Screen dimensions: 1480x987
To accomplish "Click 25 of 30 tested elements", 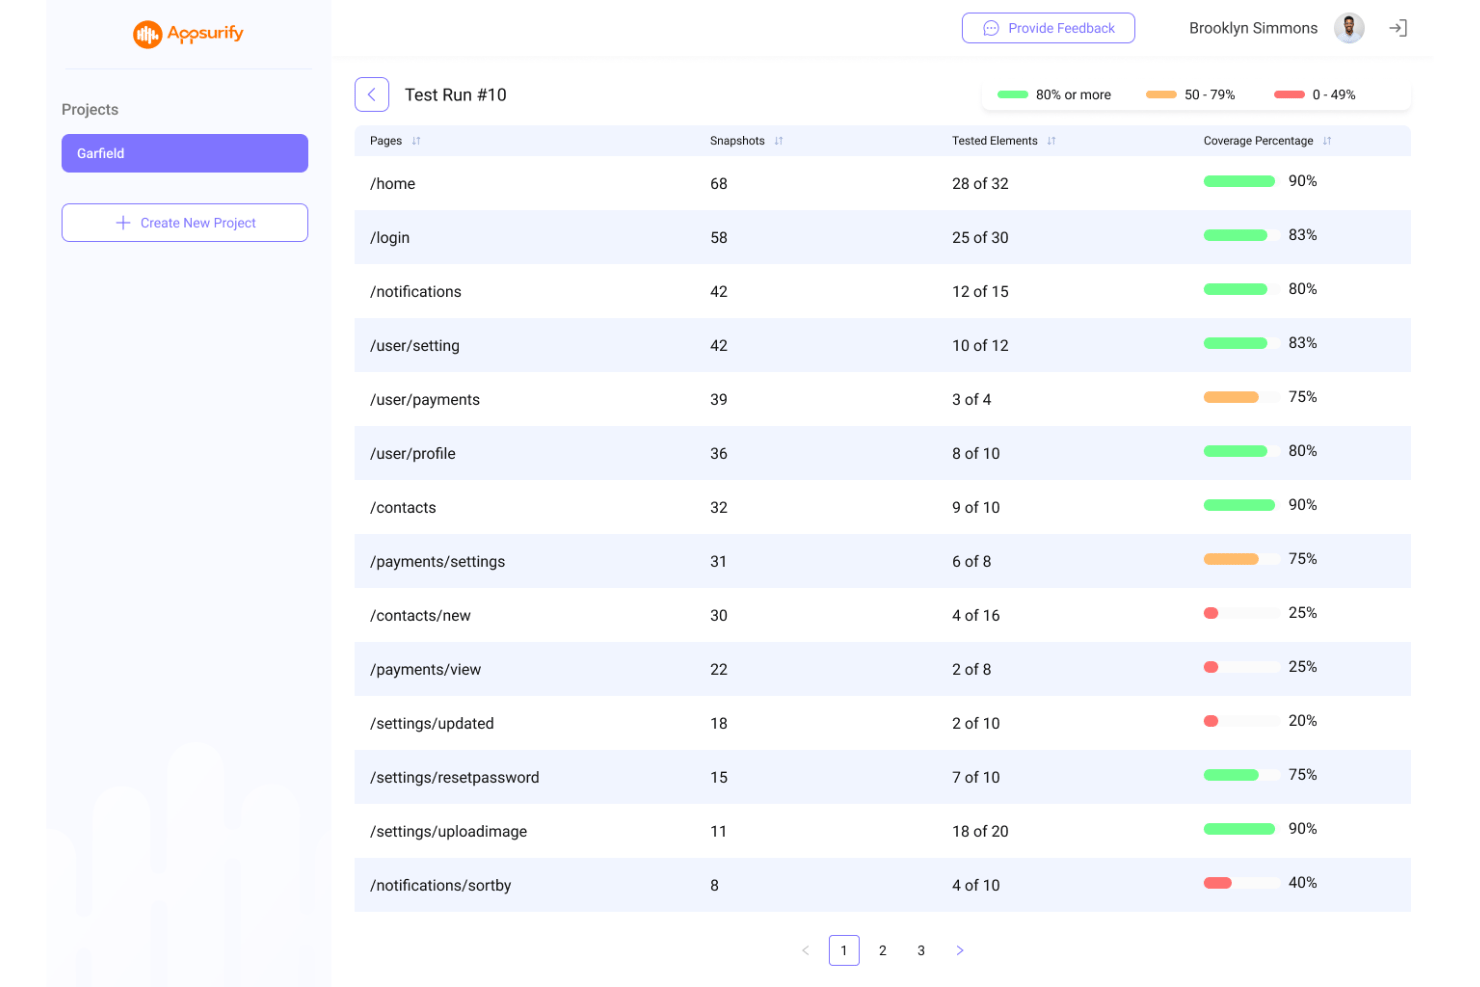I will [980, 238].
